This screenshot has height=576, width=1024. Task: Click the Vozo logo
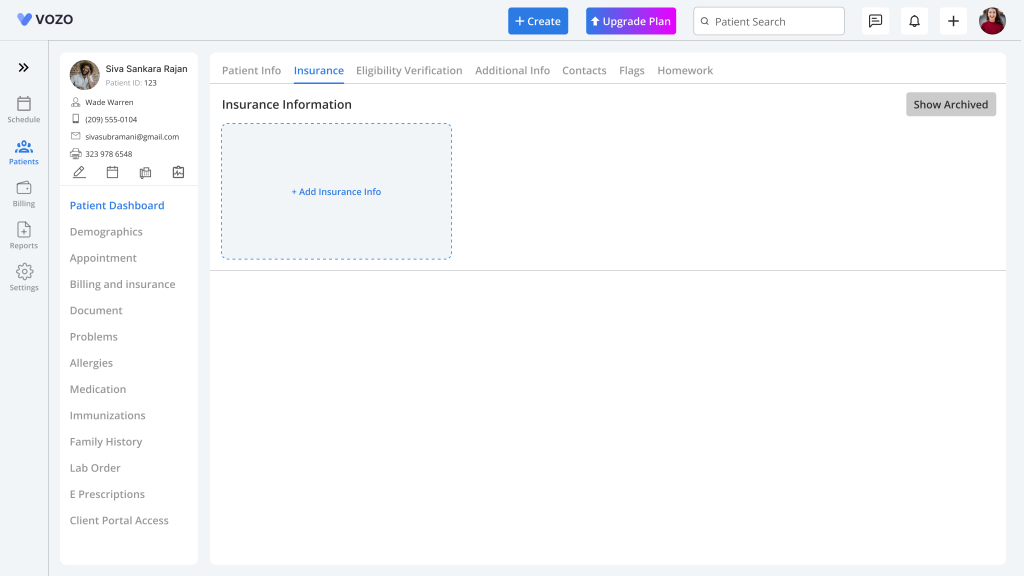(45, 20)
